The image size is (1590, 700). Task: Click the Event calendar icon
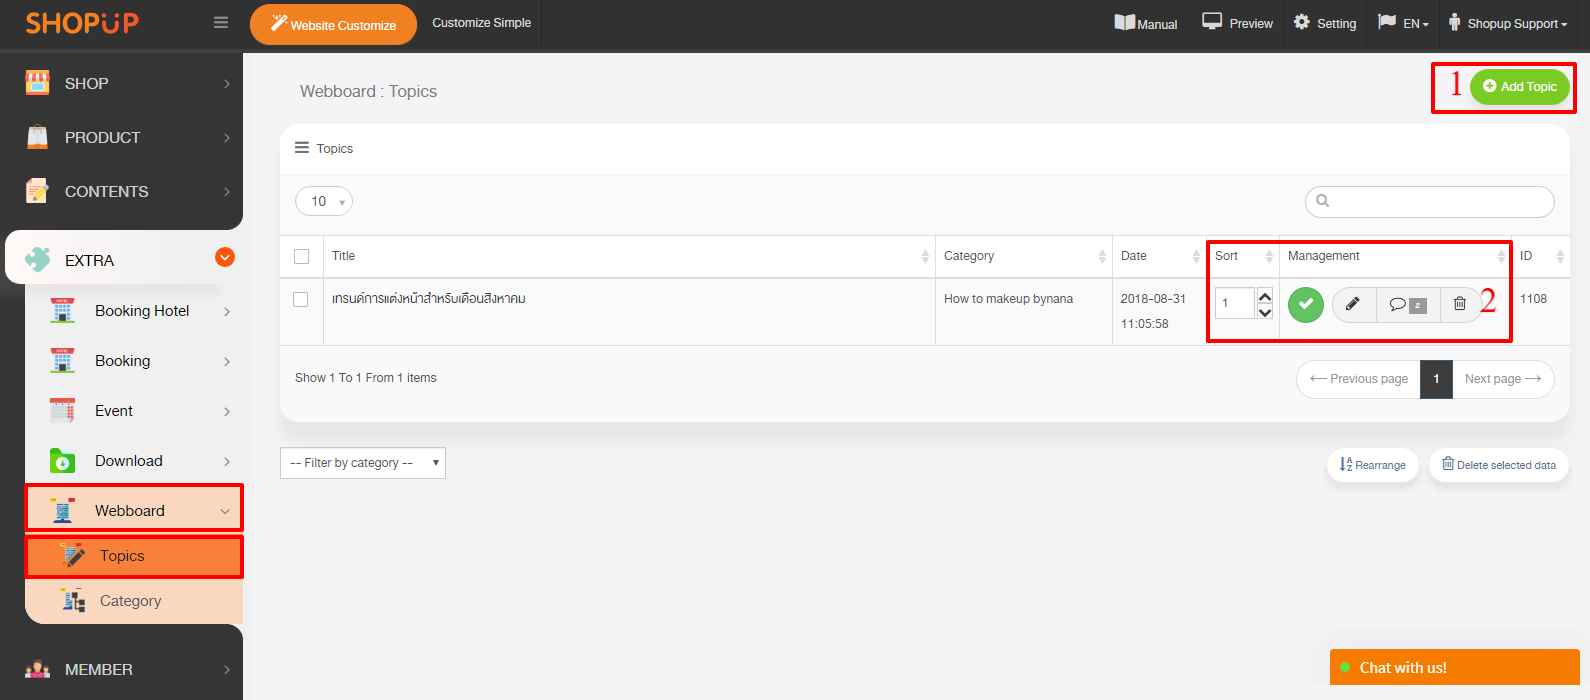coord(62,411)
